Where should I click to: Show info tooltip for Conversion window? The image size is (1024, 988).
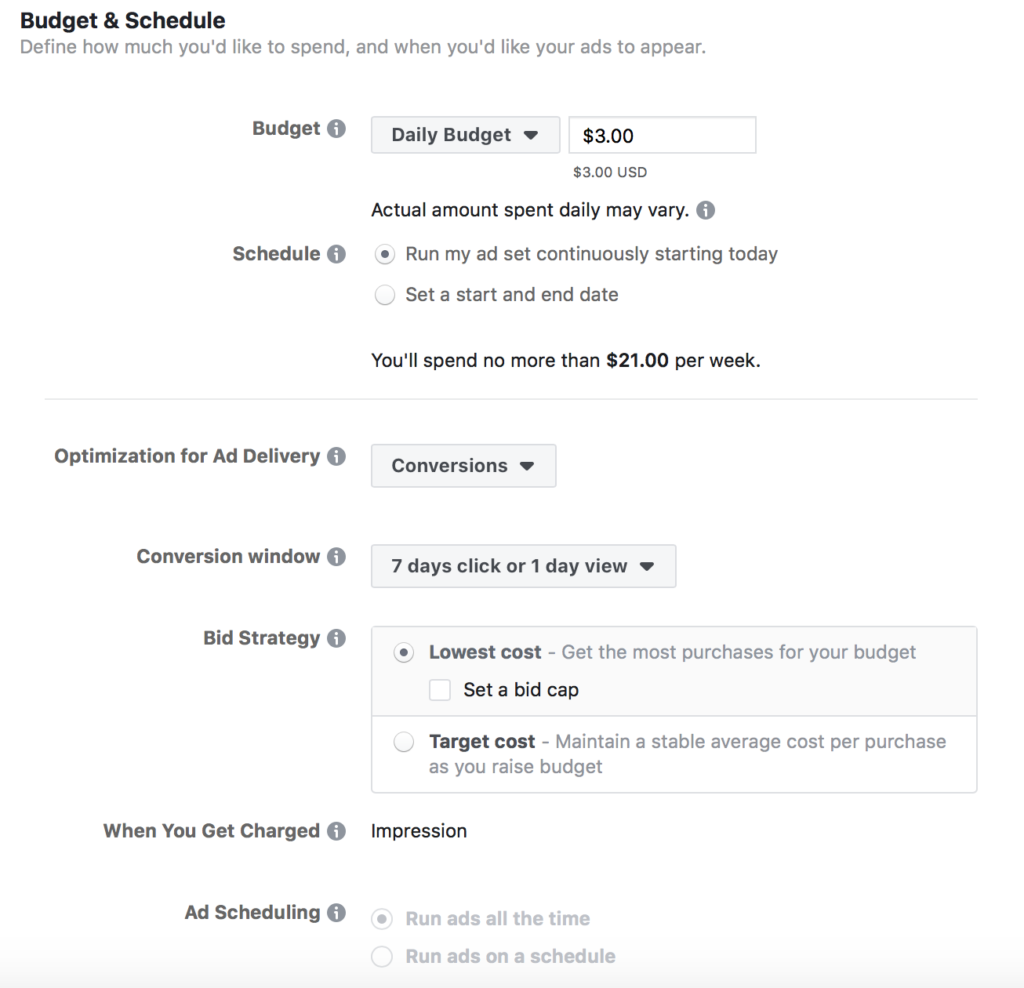point(337,557)
